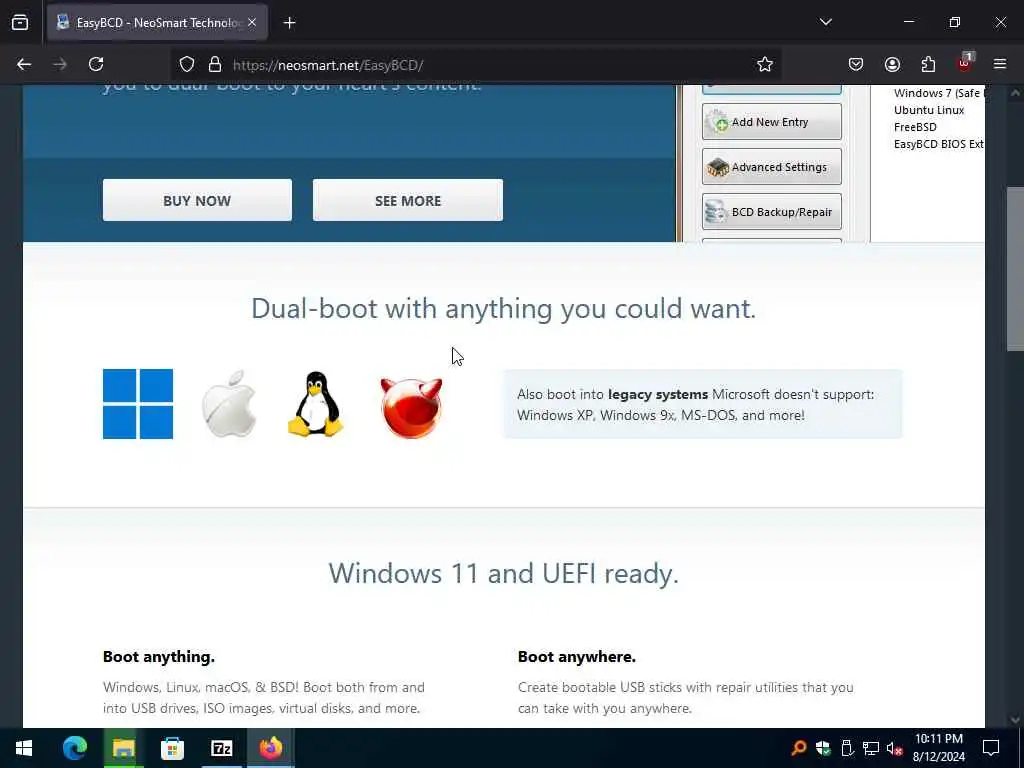Open 7-Zip from the taskbar
This screenshot has width=1024, height=768.
[x=221, y=748]
